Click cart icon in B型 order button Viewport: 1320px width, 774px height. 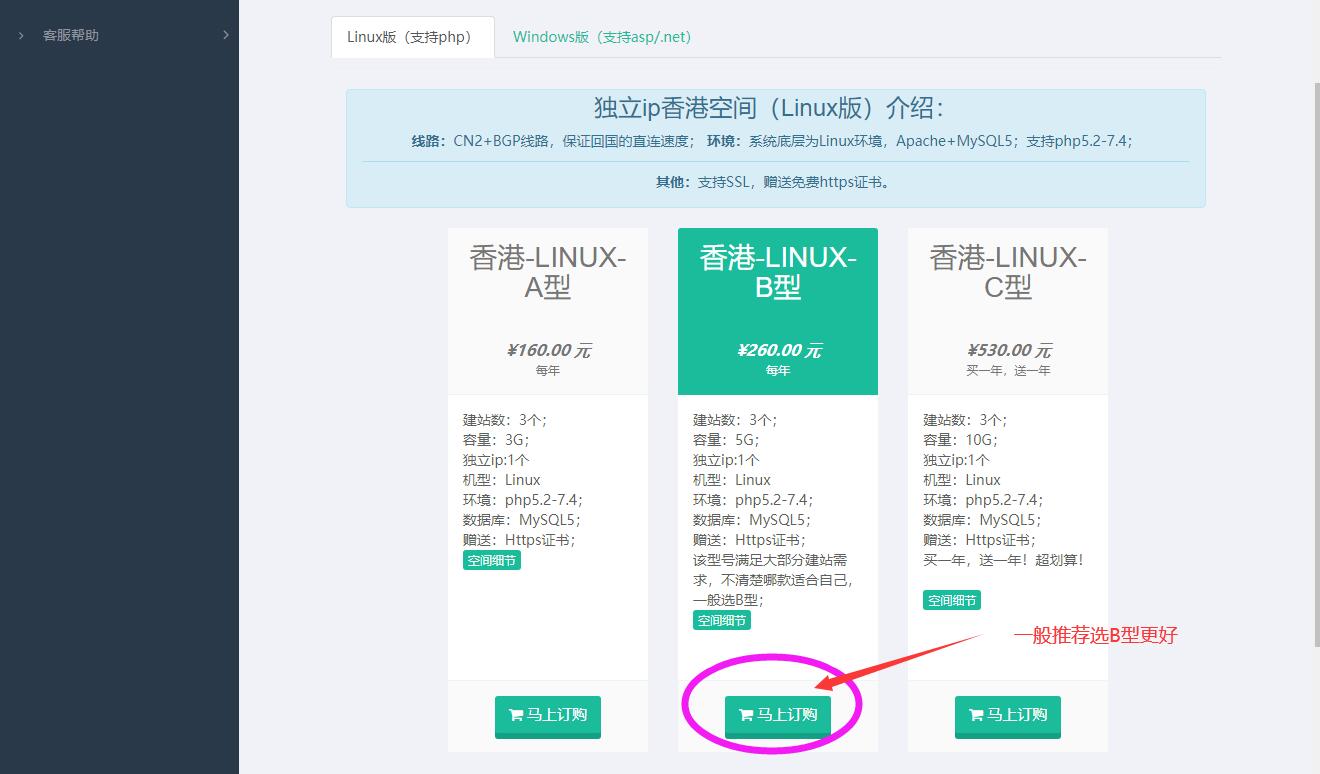tap(746, 715)
